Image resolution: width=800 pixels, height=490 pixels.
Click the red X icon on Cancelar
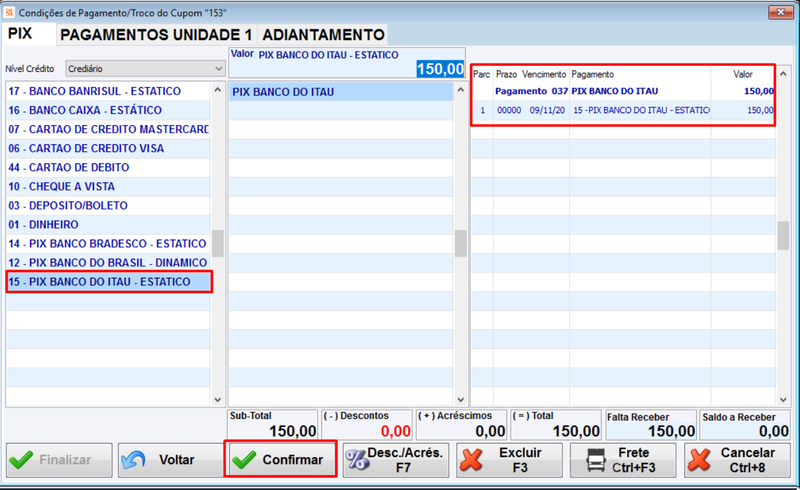click(699, 459)
